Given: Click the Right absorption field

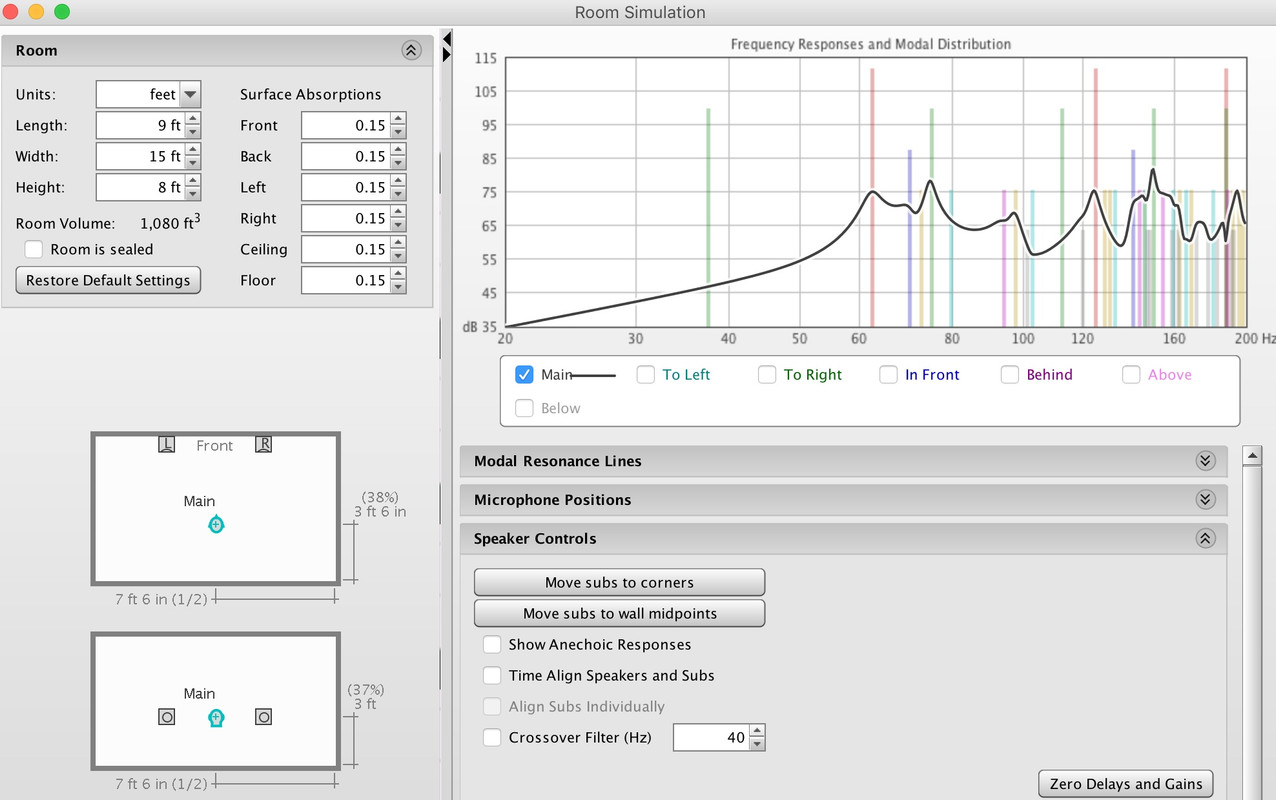Looking at the screenshot, I should [x=346, y=218].
